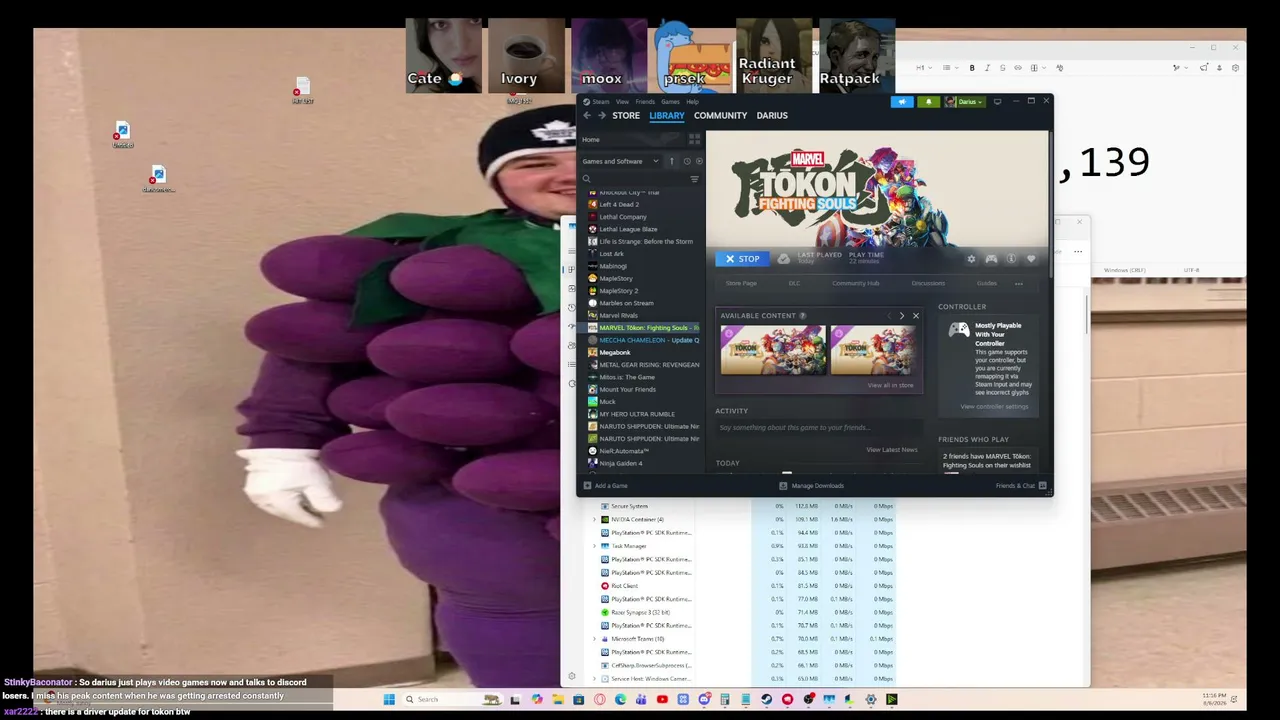Select Home in Steam library sidebar

tap(591, 139)
